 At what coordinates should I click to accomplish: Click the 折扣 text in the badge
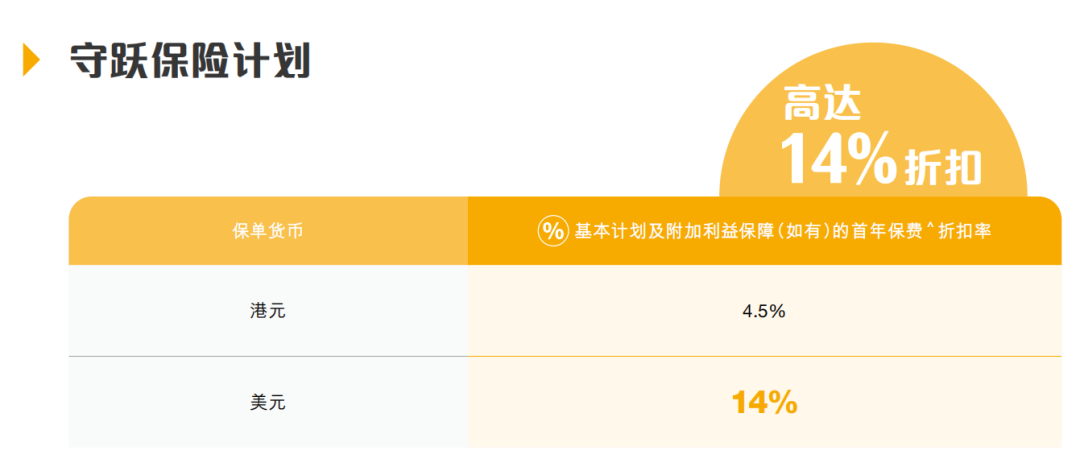point(943,165)
